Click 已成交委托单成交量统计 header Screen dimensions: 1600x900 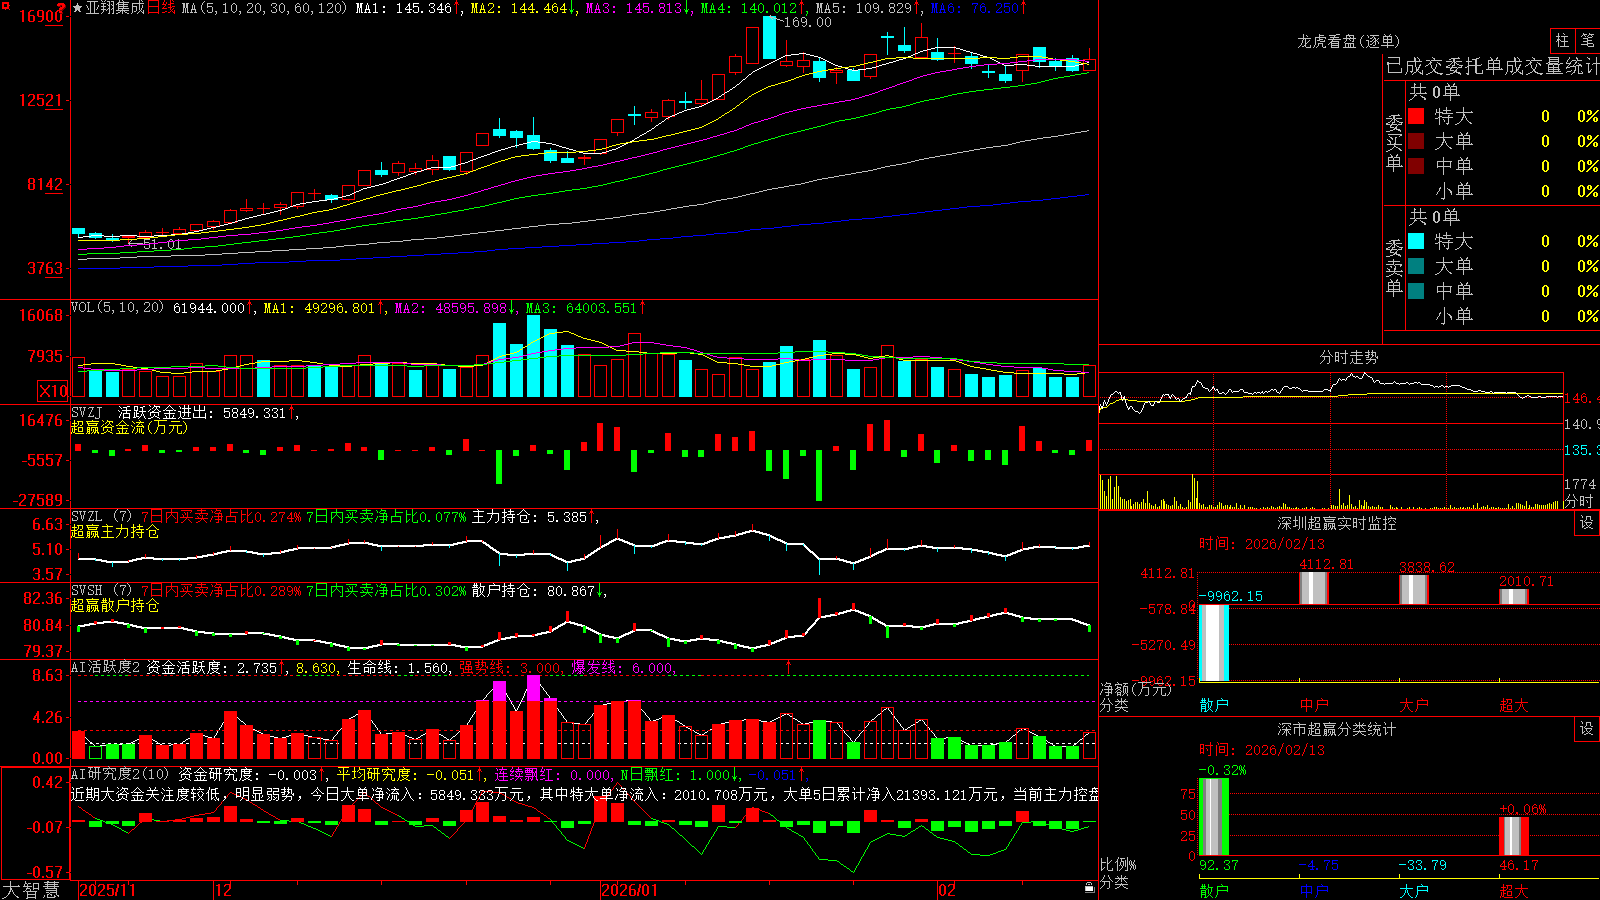[x=1492, y=66]
